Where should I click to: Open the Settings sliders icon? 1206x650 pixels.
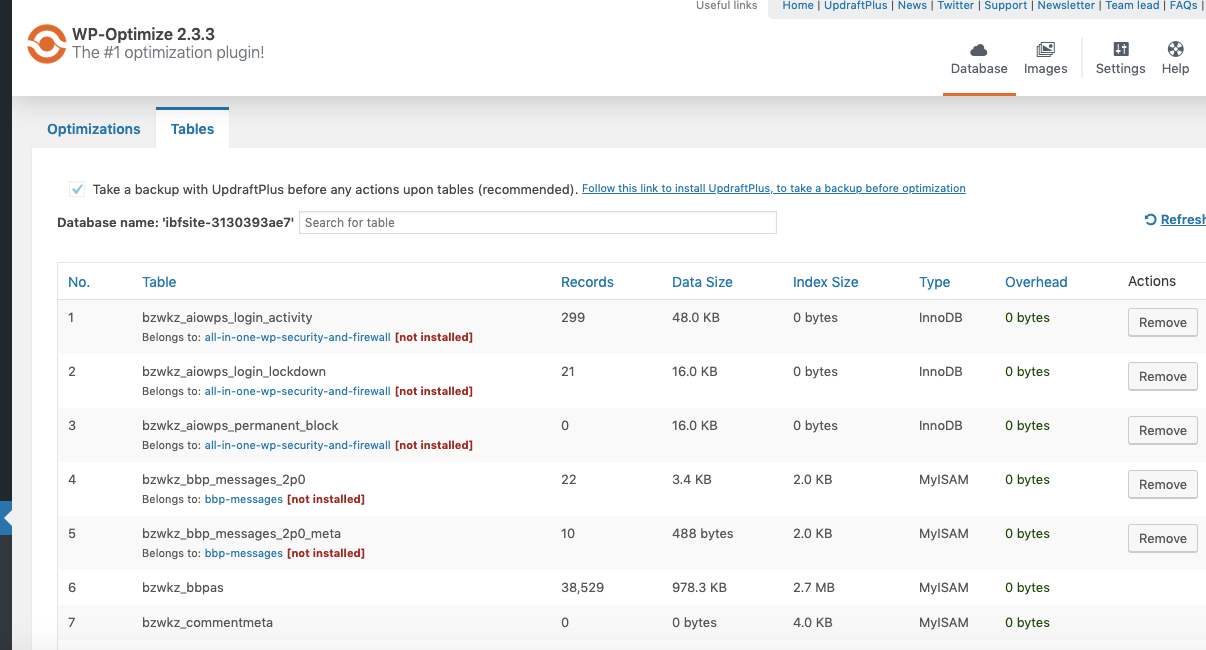(1120, 49)
